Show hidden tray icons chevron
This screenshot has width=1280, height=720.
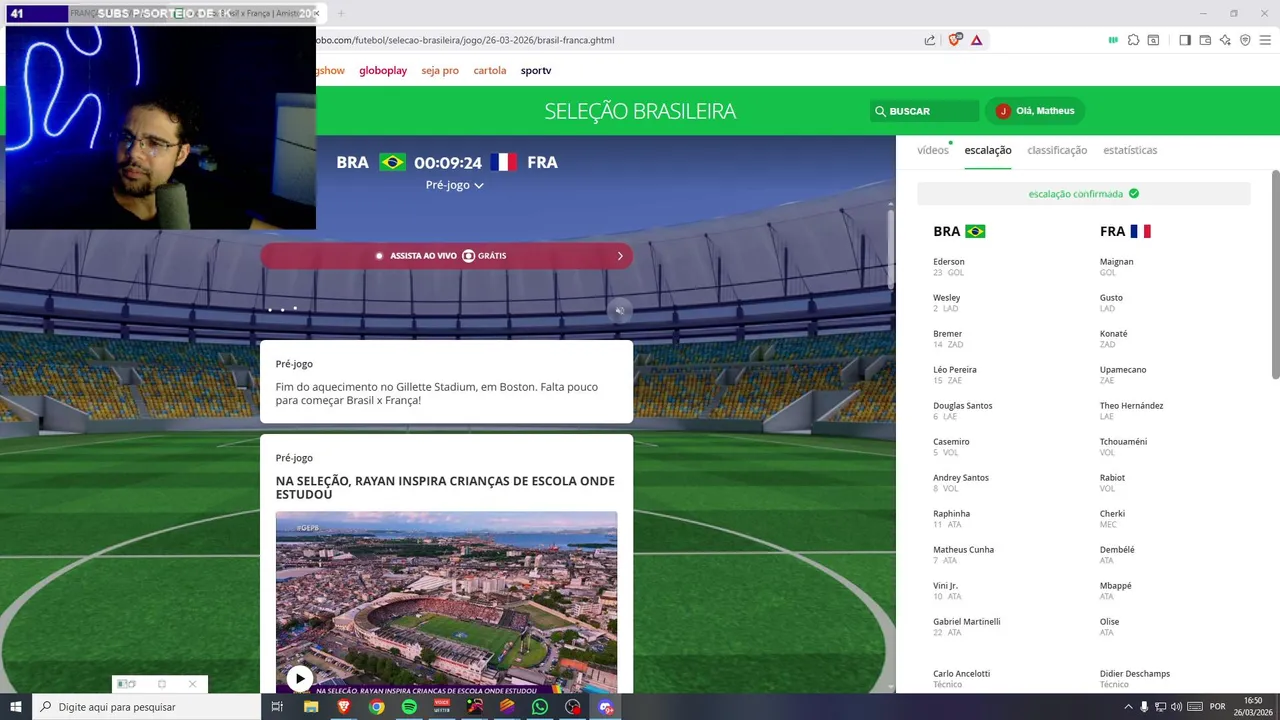pos(1128,707)
